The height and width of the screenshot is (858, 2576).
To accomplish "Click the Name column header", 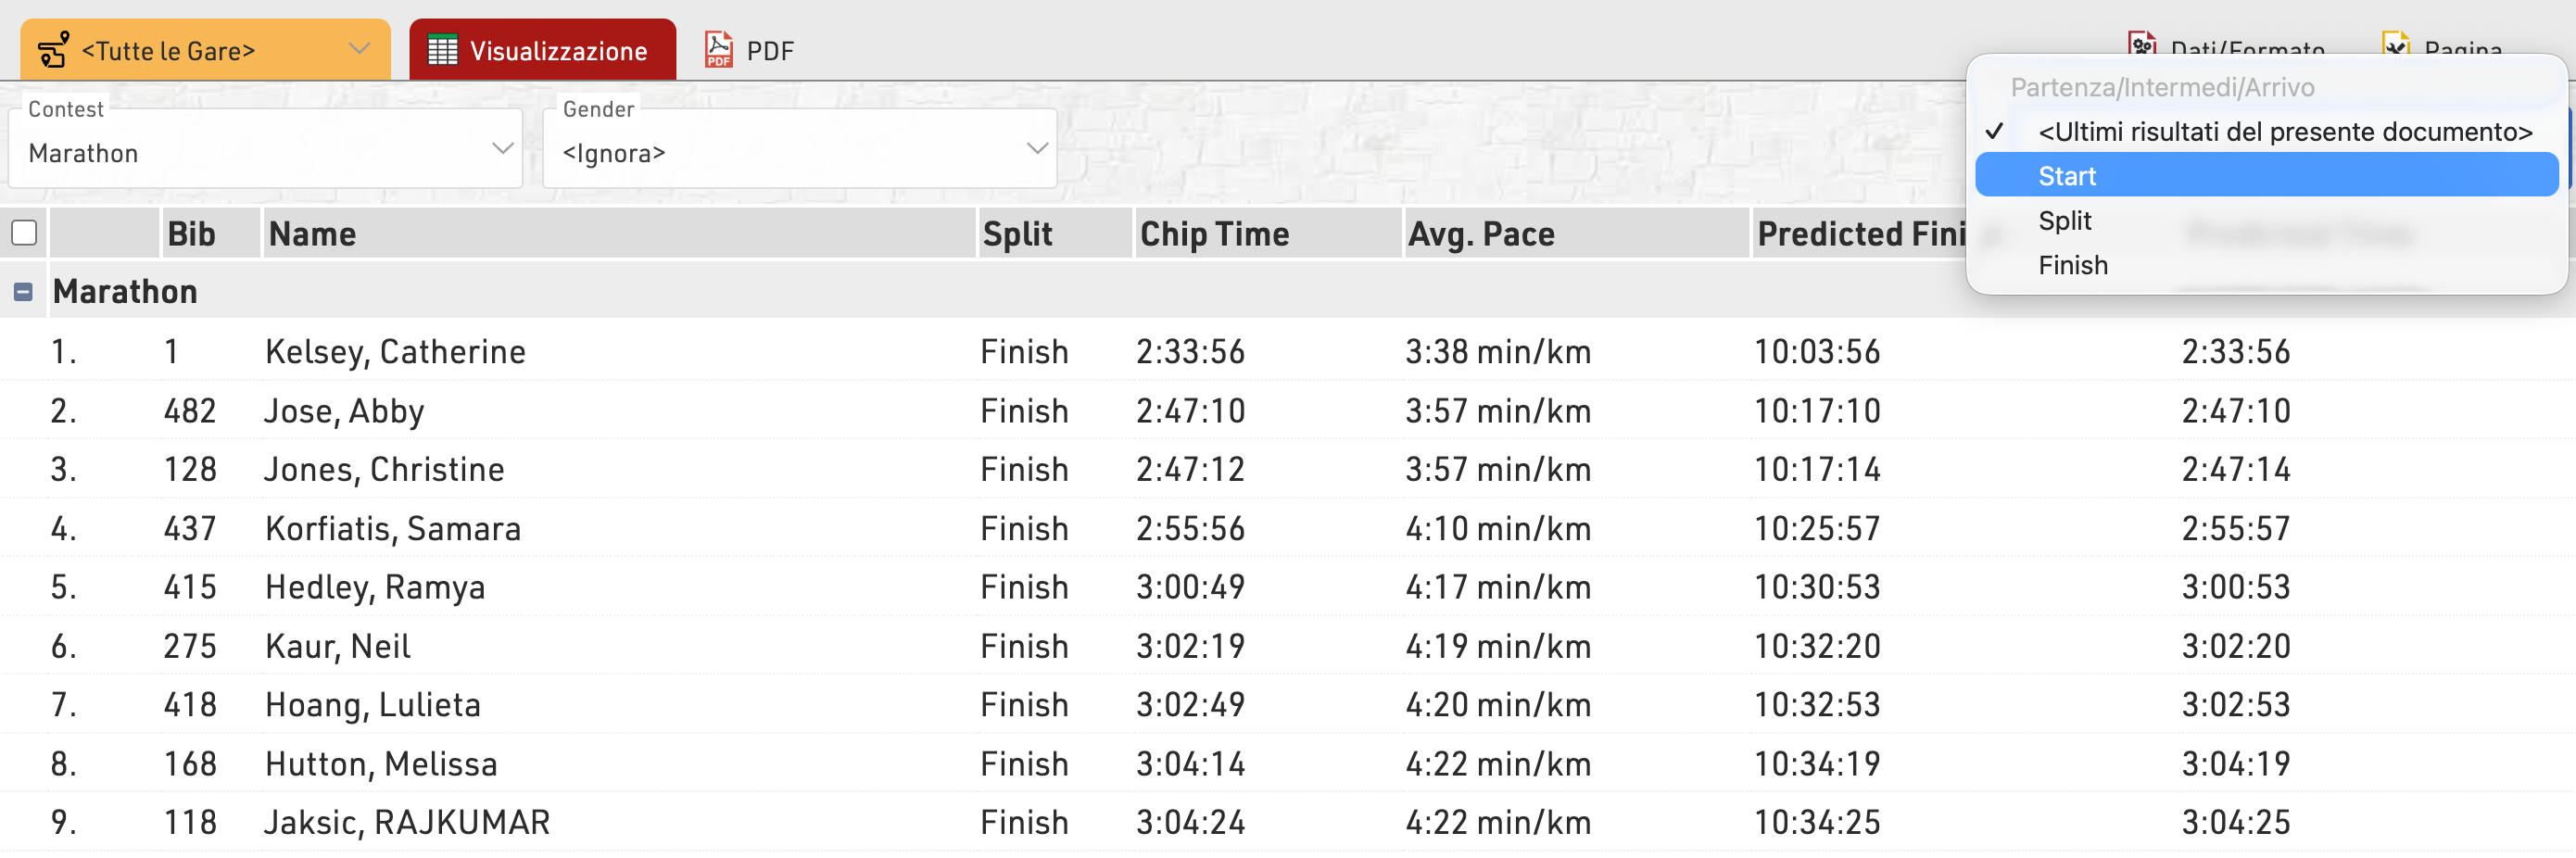I will (312, 234).
